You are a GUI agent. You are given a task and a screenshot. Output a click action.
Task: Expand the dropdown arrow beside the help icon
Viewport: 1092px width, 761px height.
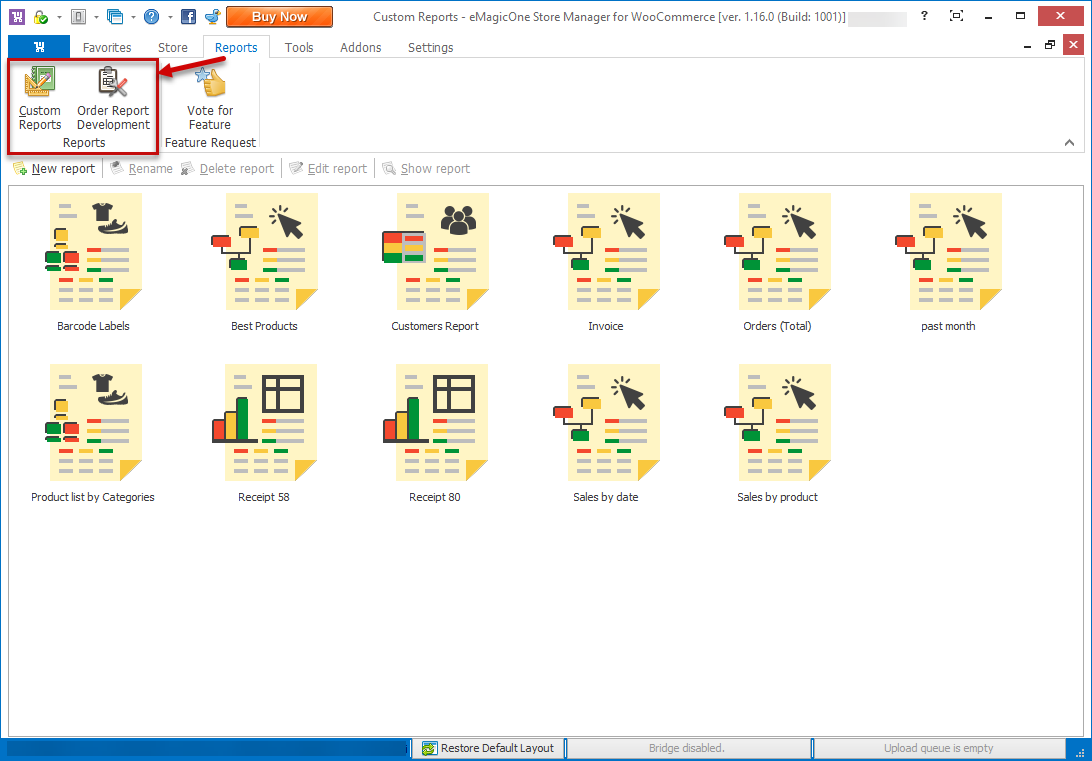(x=169, y=17)
